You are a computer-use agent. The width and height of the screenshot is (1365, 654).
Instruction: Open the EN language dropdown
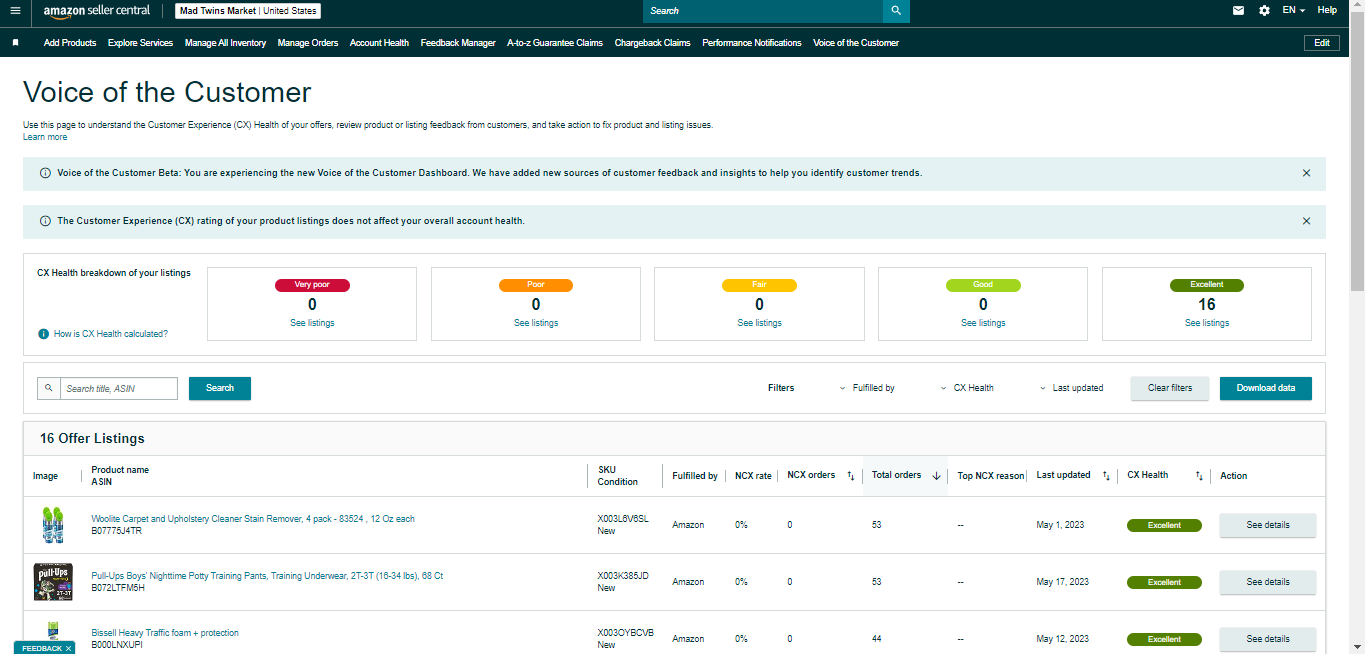(1294, 11)
